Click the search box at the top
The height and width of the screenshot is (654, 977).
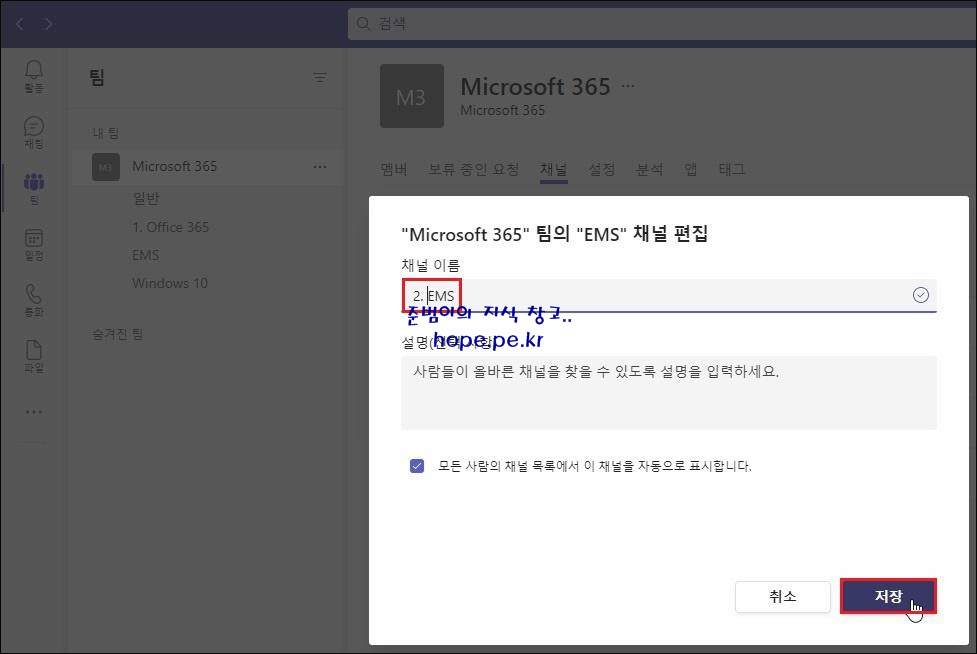point(662,24)
